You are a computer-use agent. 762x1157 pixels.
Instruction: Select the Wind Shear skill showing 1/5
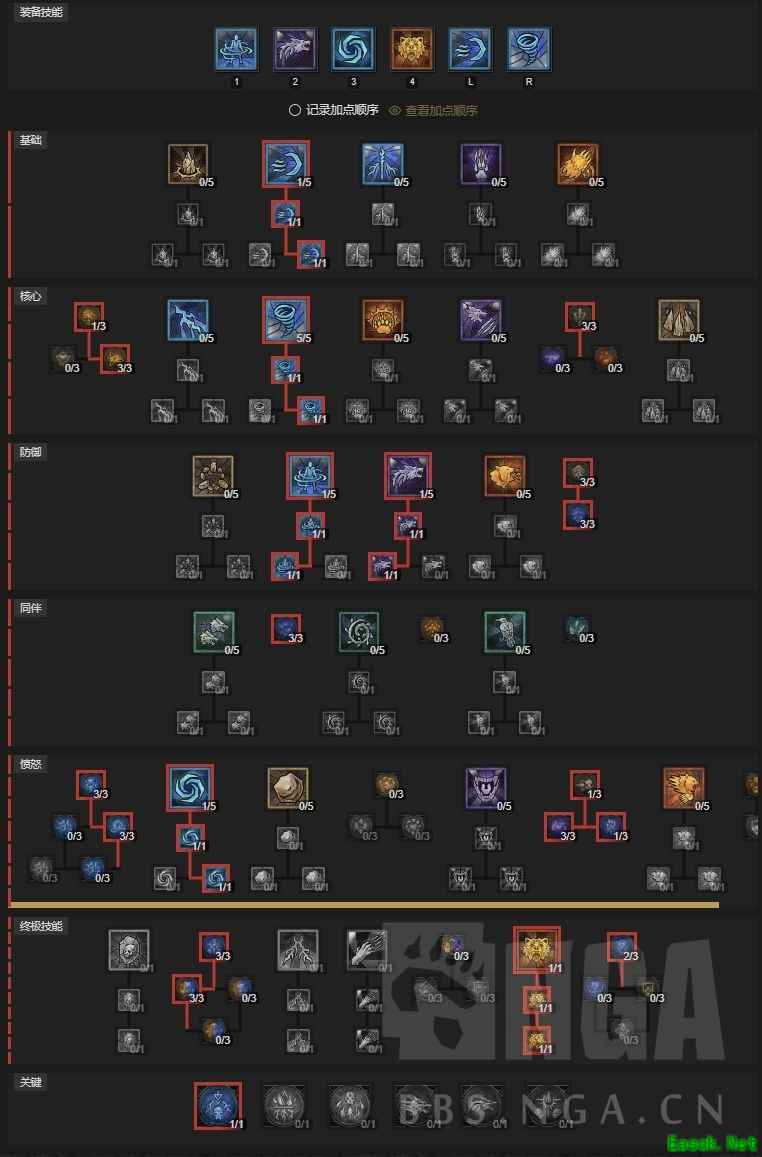tap(285, 165)
